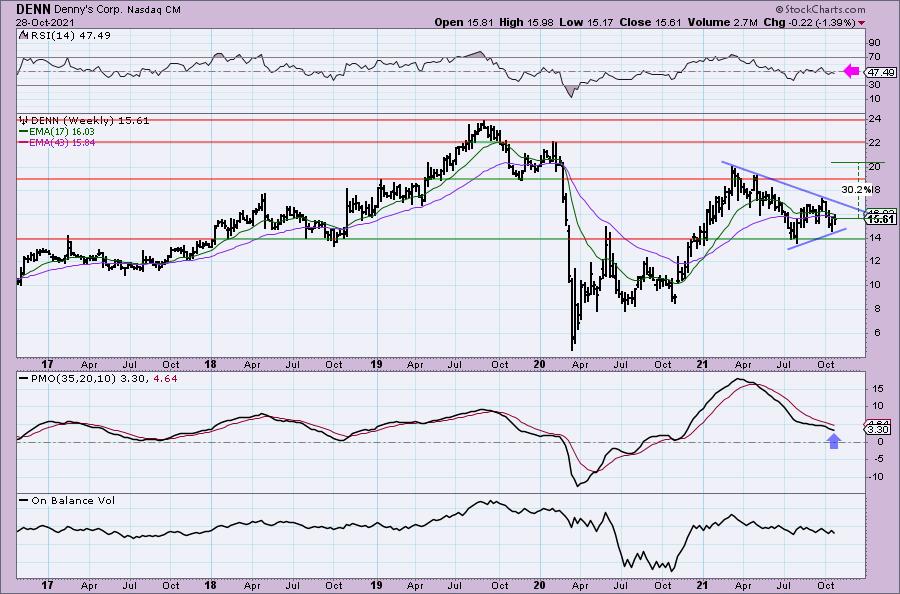Viewport: 900px width, 594px height.
Task: Click the PMO axis label -10
Action: tap(875, 477)
